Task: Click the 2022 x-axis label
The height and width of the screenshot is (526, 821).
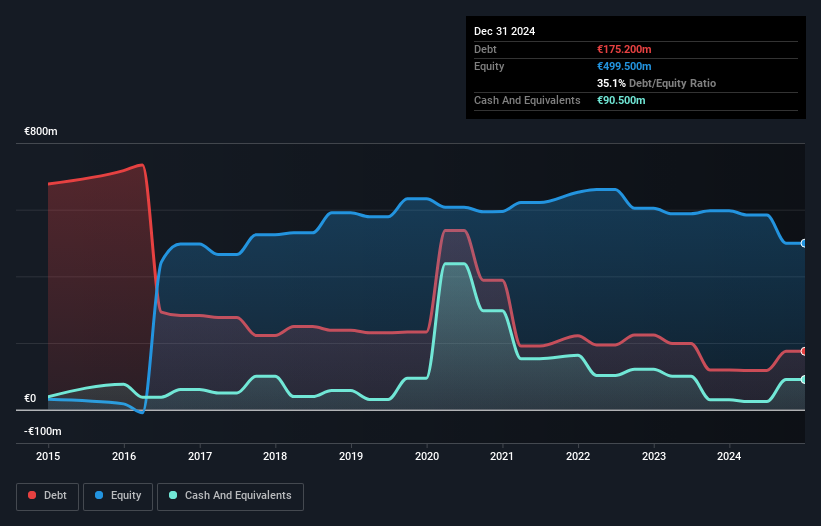Action: (578, 456)
